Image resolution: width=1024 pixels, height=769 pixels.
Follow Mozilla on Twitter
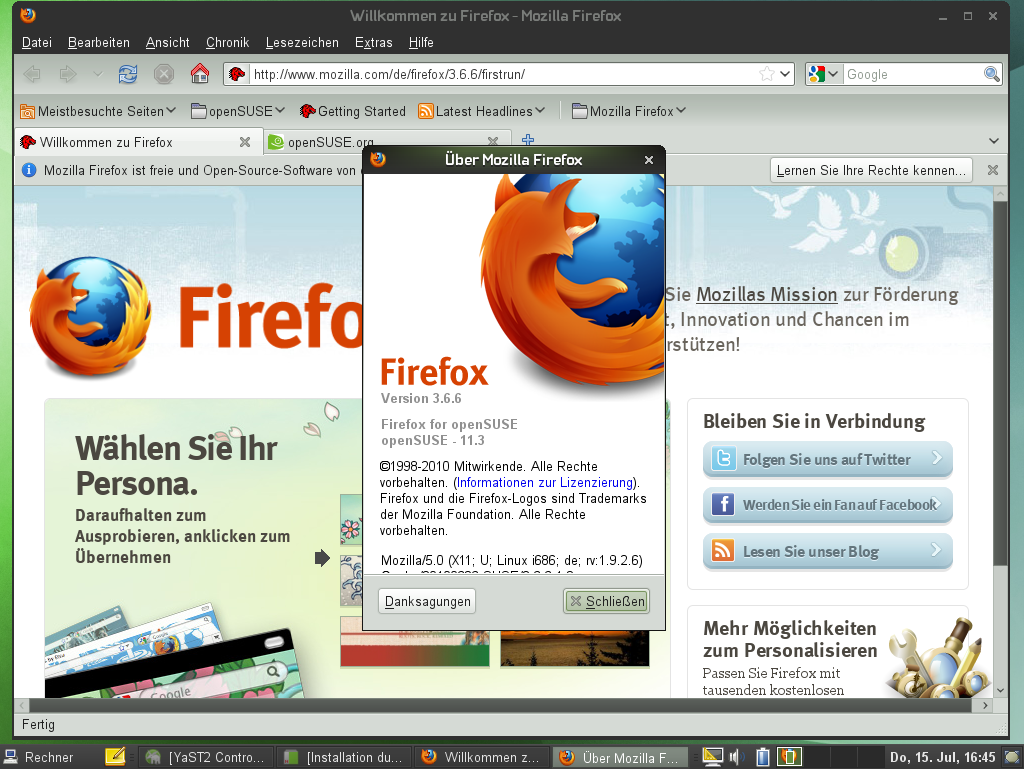pyautogui.click(x=827, y=459)
